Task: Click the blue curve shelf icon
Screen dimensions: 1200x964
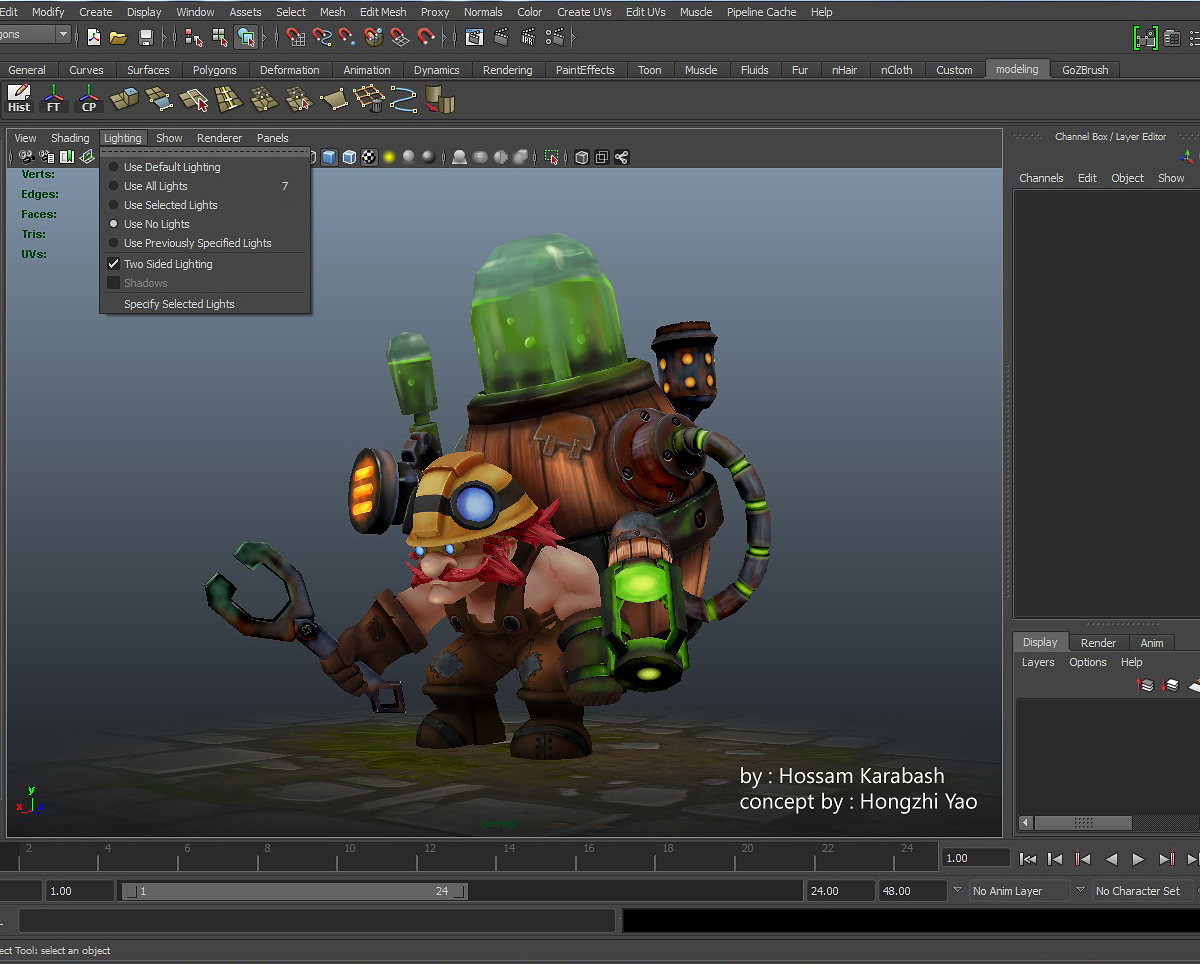Action: point(404,99)
